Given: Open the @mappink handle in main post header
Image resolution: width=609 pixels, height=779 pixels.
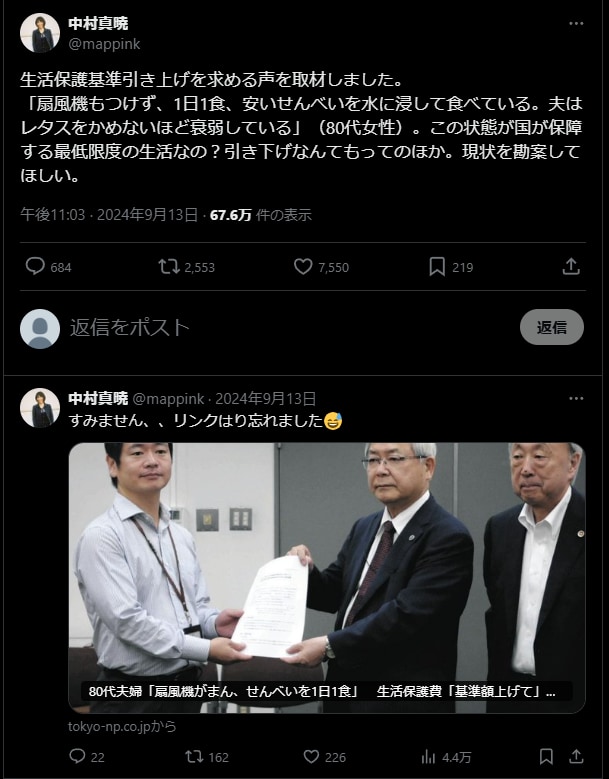Looking at the screenshot, I should point(104,44).
